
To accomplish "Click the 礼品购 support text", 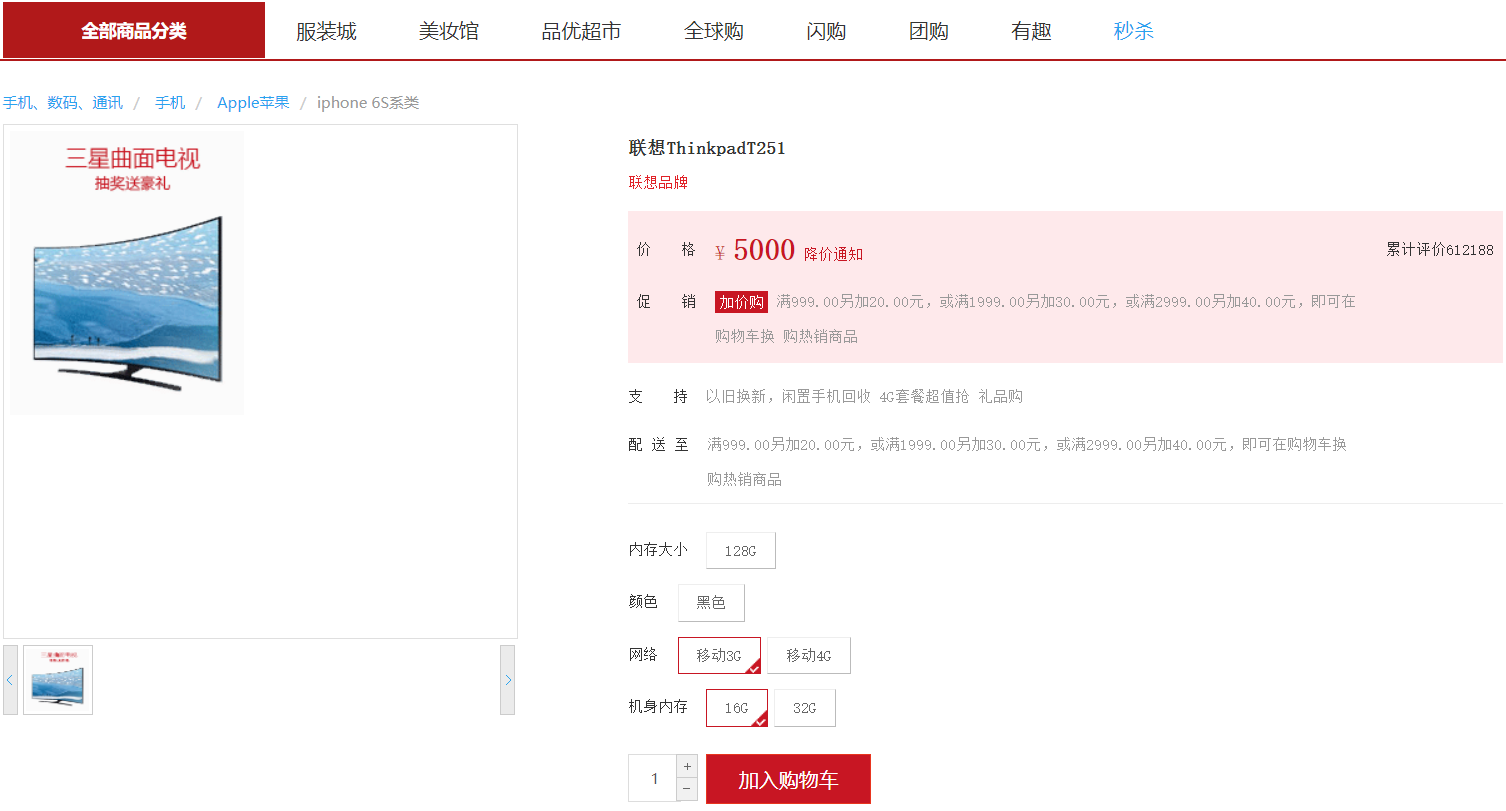I will pos(1000,397).
